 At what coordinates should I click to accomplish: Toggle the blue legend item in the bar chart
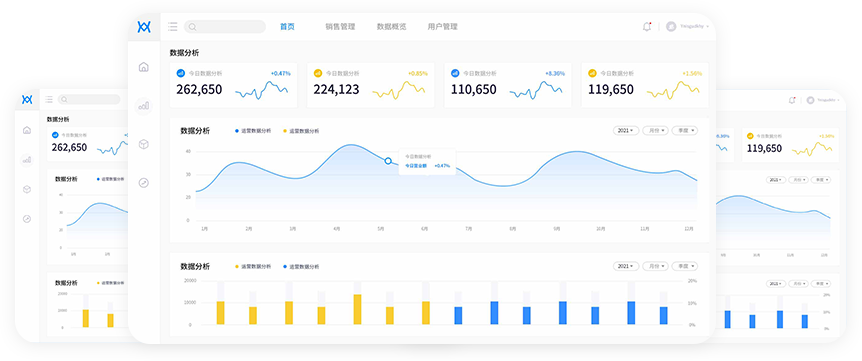click(x=301, y=266)
